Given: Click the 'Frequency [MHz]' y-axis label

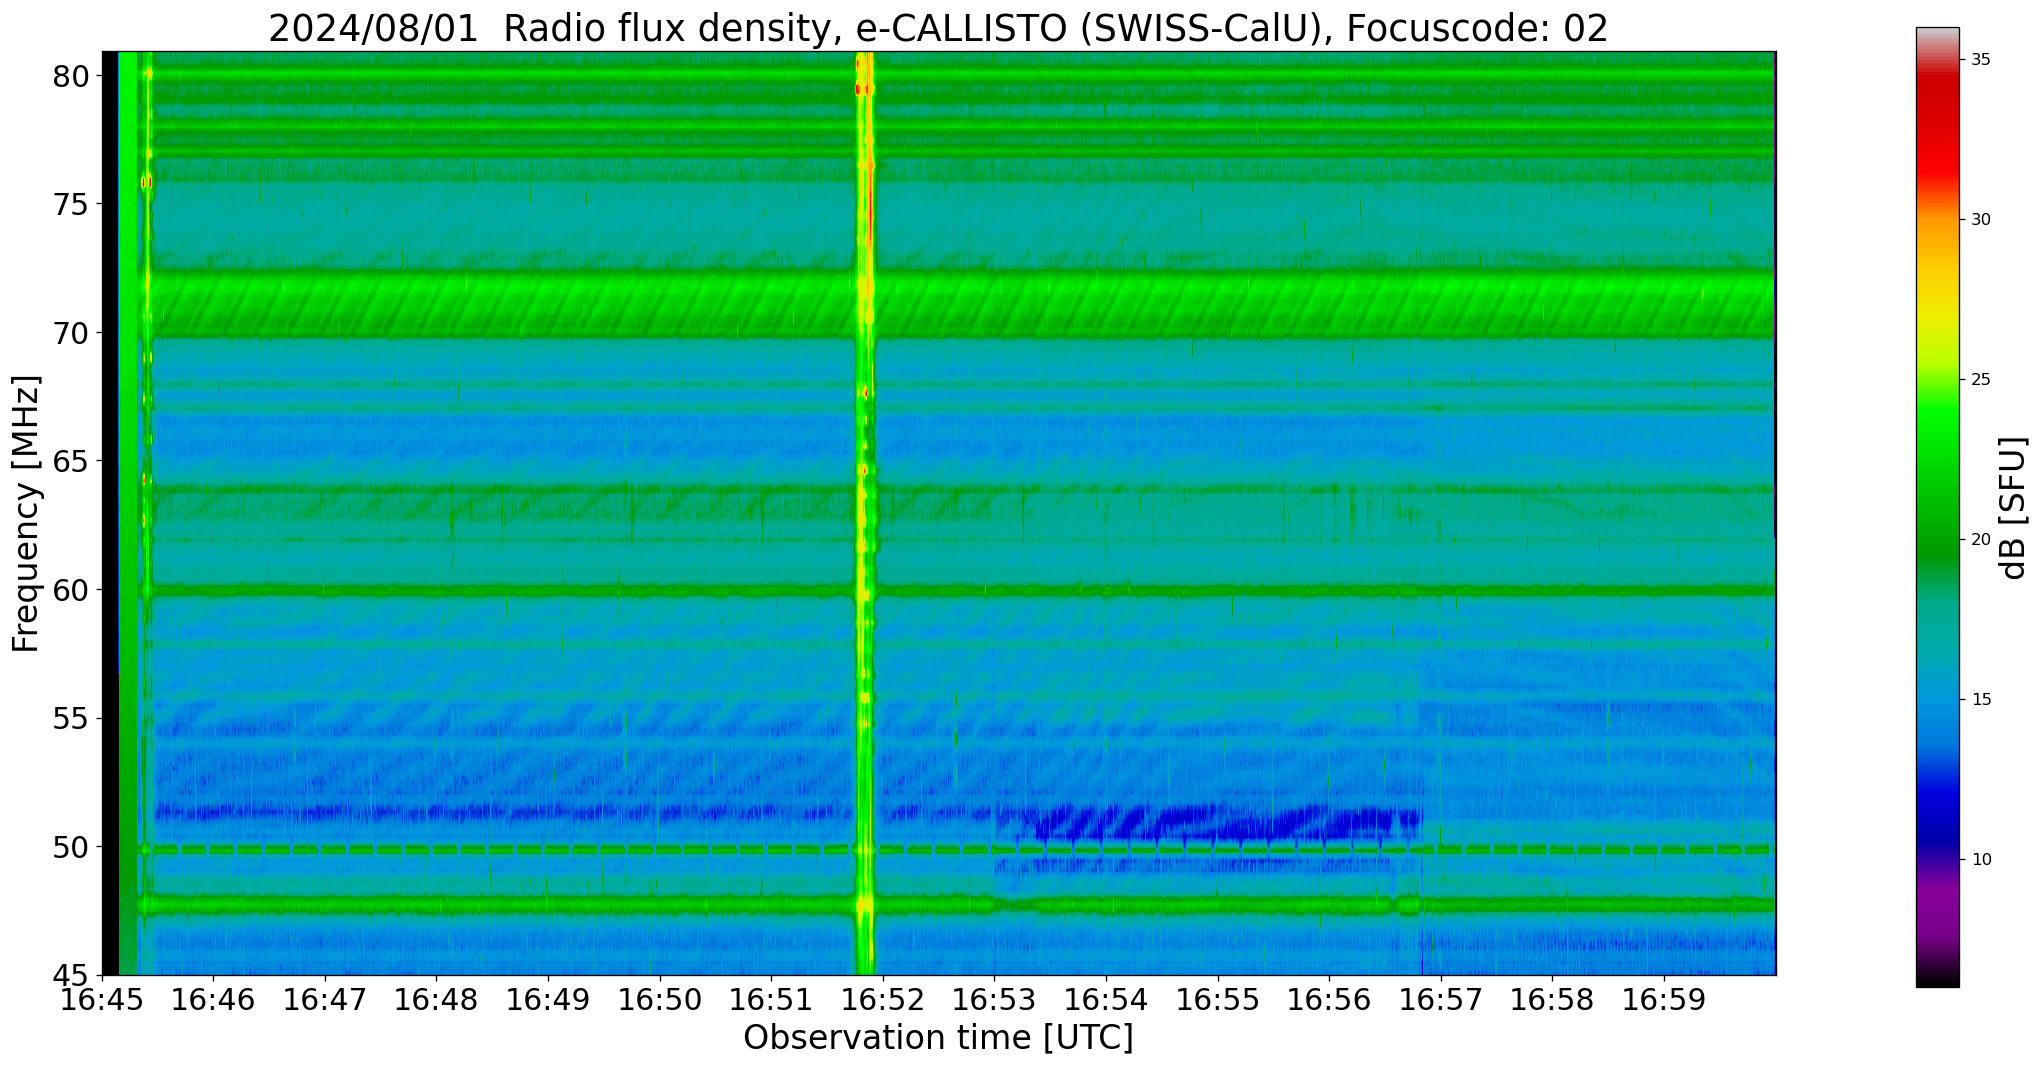Looking at the screenshot, I should click(x=26, y=514).
